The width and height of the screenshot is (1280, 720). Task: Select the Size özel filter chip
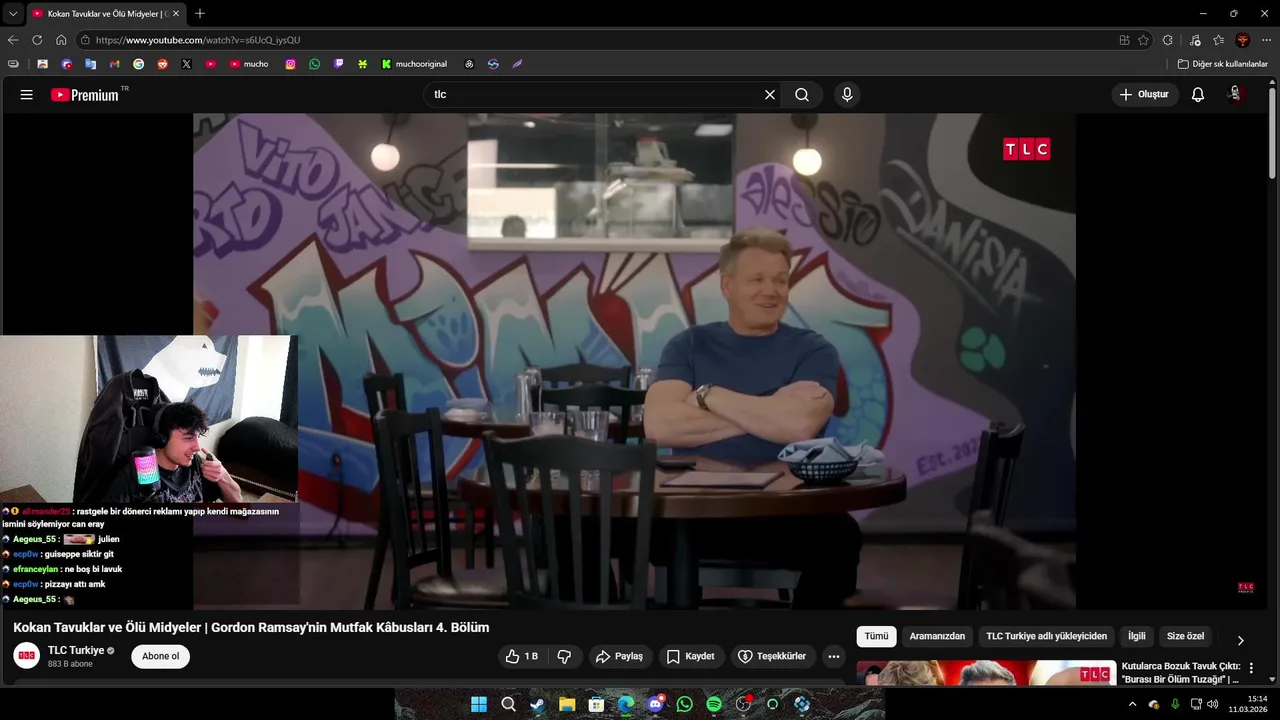(x=1186, y=637)
